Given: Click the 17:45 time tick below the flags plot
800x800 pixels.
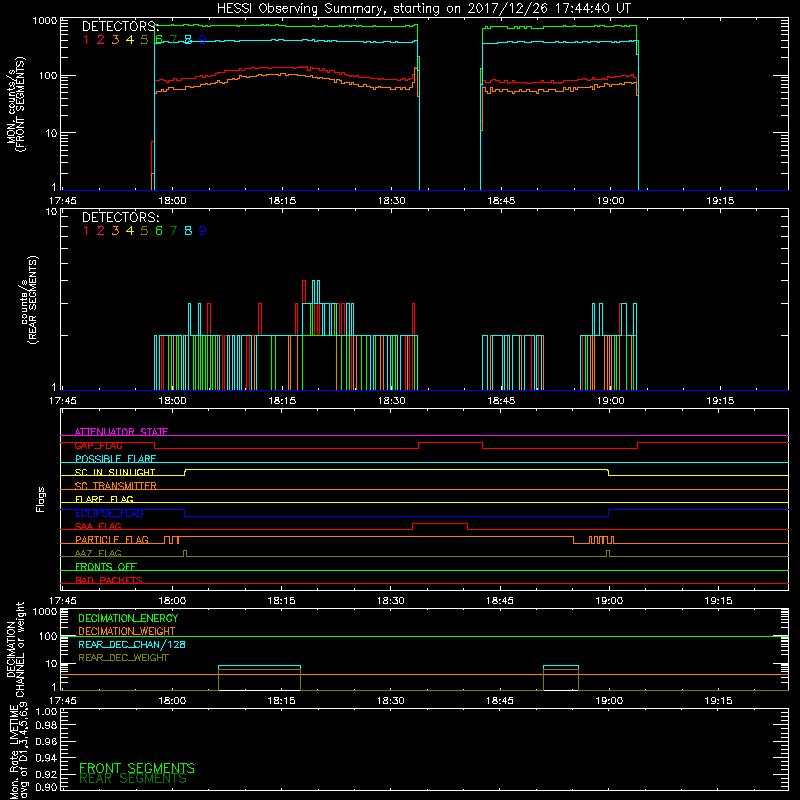Looking at the screenshot, I should pos(62,601).
